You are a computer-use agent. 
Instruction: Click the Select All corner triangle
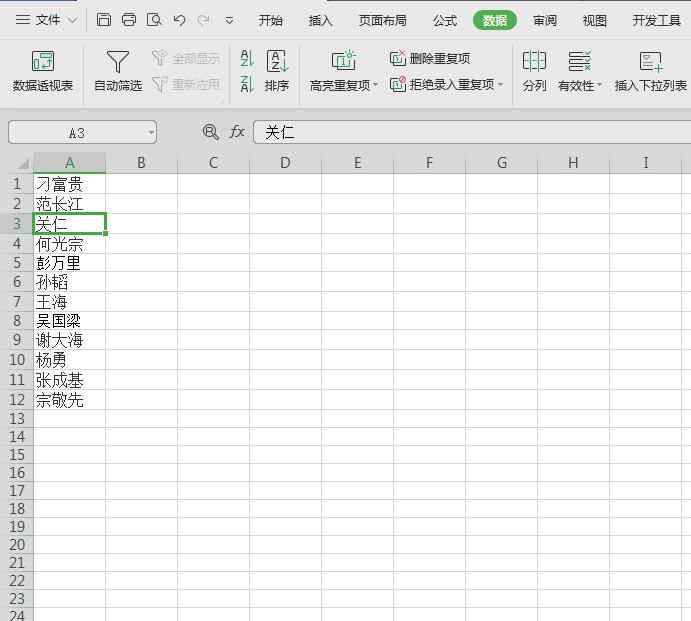(22, 163)
